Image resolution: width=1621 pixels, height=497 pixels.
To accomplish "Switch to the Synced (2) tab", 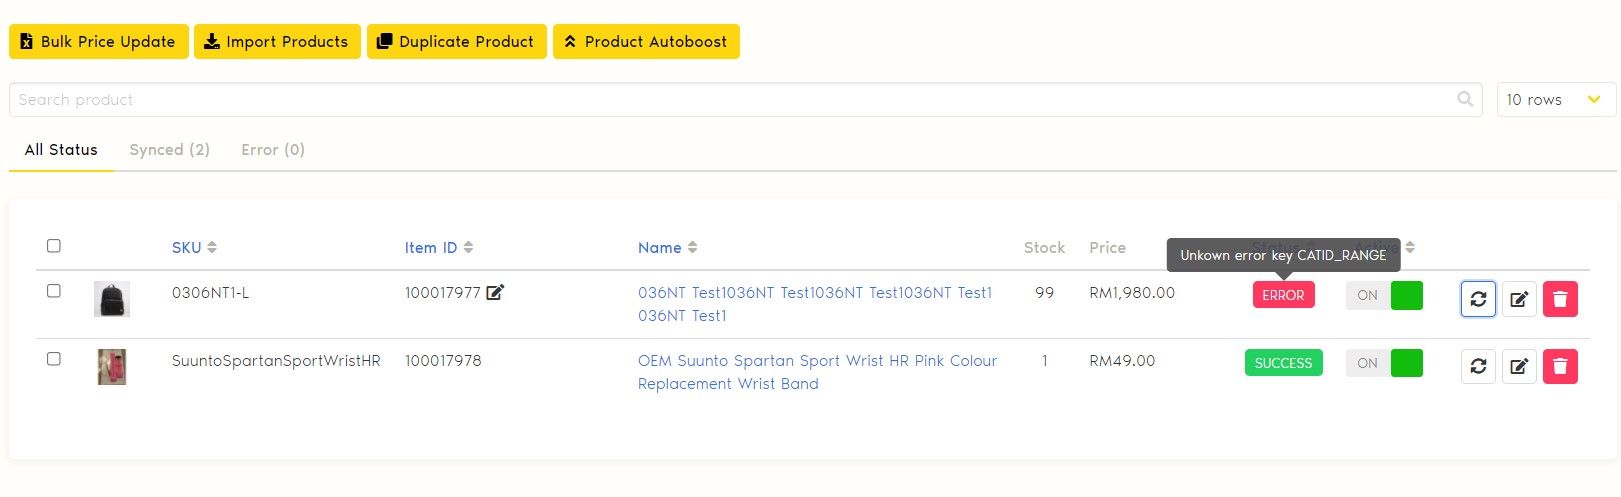I will click(169, 150).
